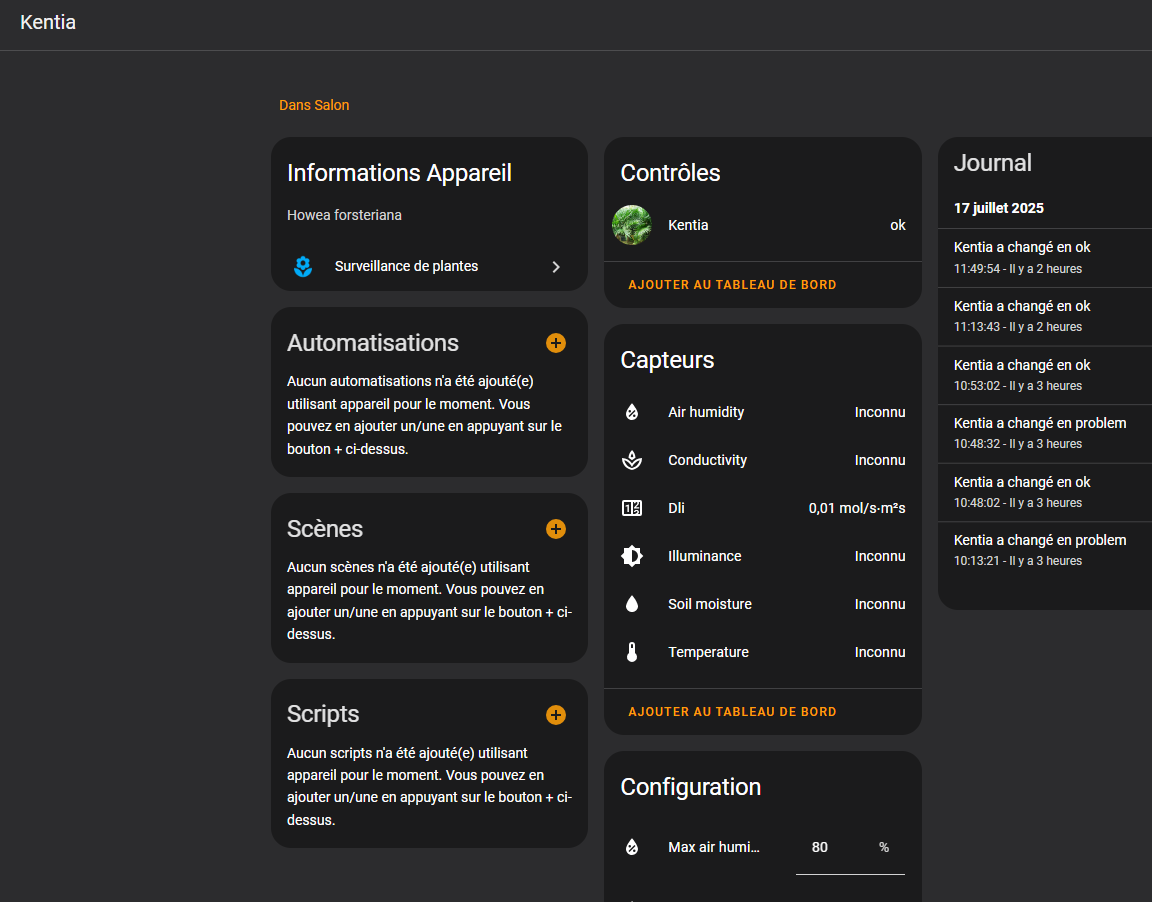Open Surveillance de plantes chevron arrow

coord(556,267)
